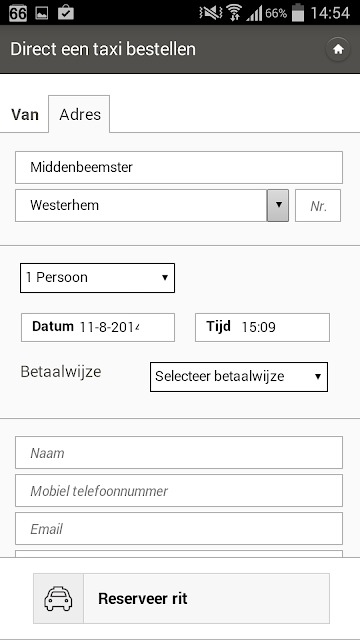
Task: Focus the Mobiel telefoonnummer field
Action: pyautogui.click(x=179, y=491)
